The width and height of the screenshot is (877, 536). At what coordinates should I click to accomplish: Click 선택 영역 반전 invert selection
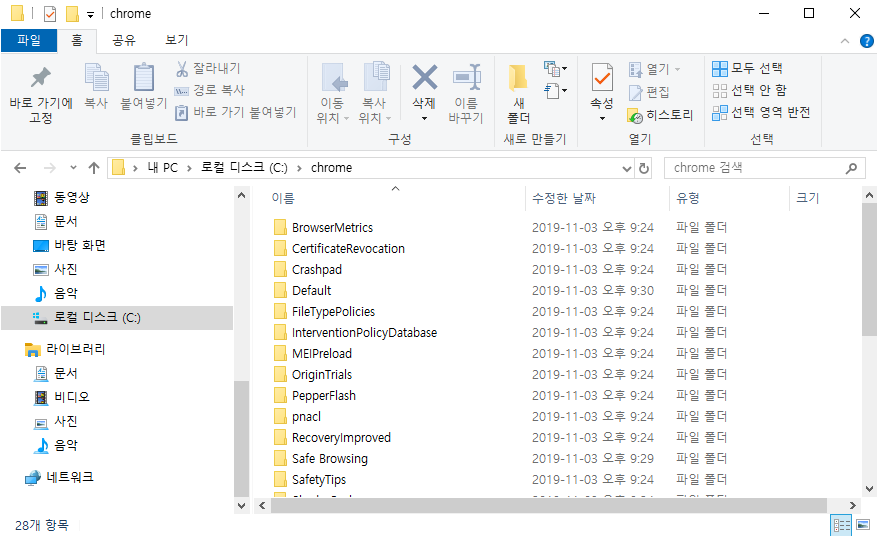tap(761, 112)
